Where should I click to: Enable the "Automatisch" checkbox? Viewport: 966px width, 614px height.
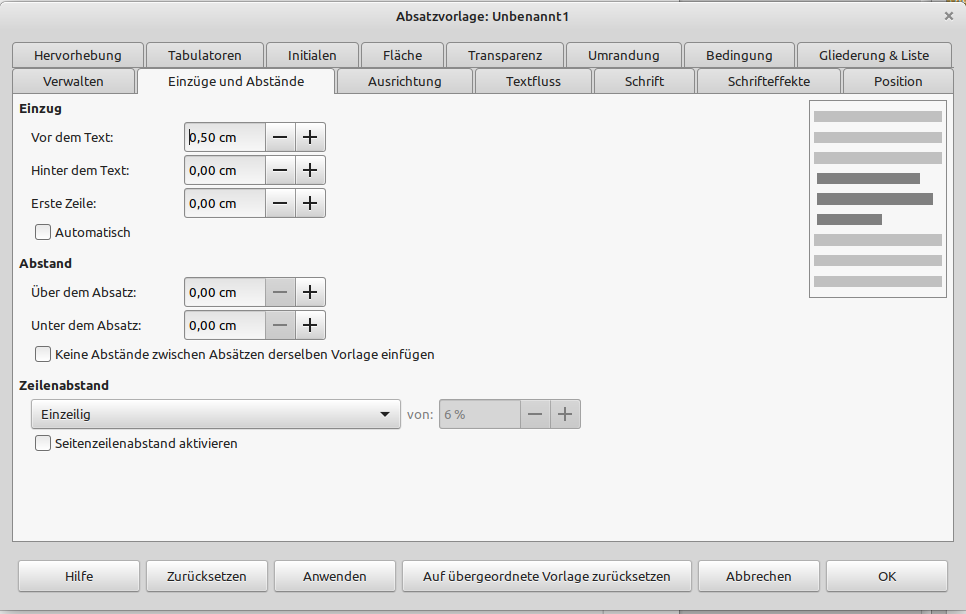(42, 232)
